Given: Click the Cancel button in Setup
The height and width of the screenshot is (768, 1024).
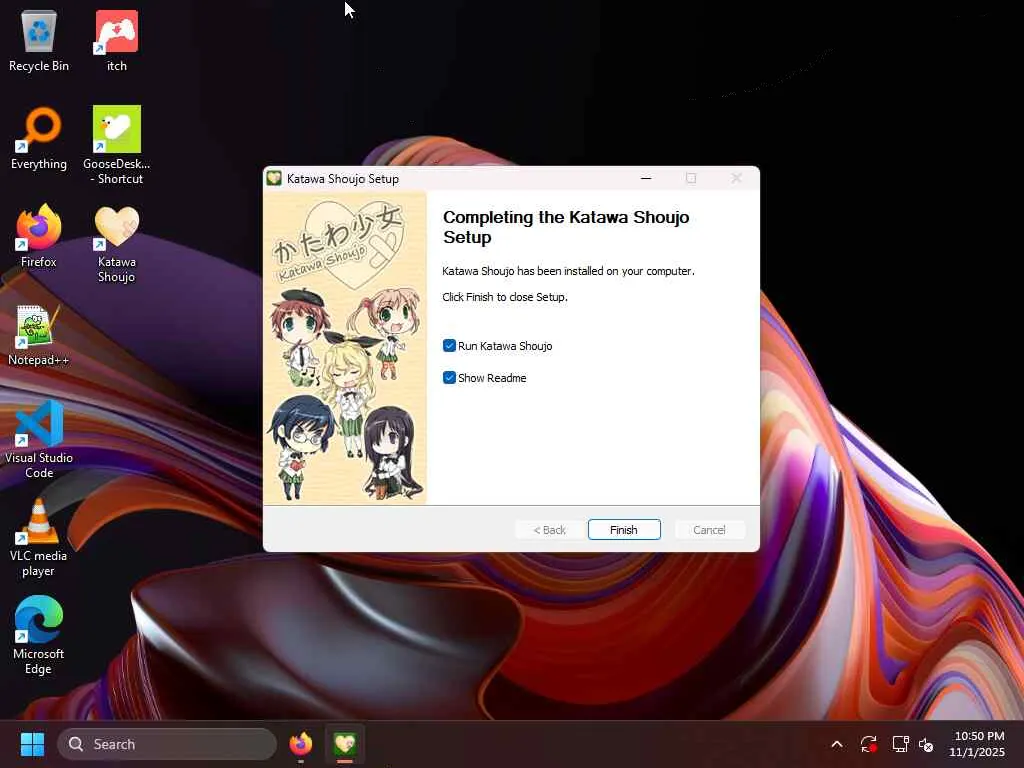Looking at the screenshot, I should (x=709, y=530).
